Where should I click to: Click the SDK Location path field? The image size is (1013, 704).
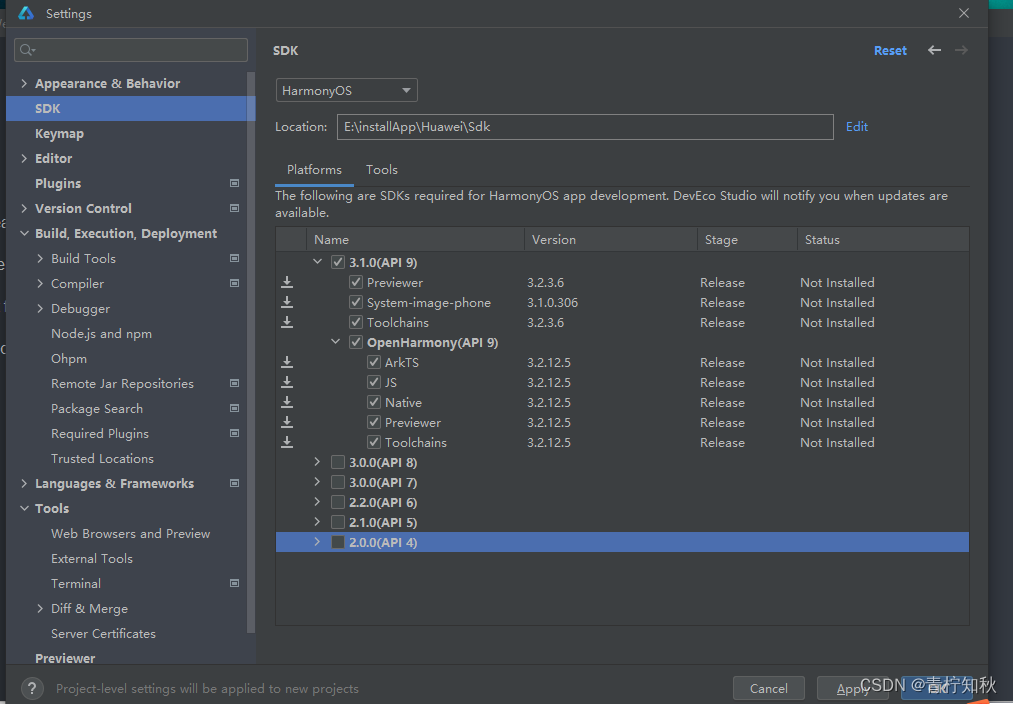(x=585, y=127)
